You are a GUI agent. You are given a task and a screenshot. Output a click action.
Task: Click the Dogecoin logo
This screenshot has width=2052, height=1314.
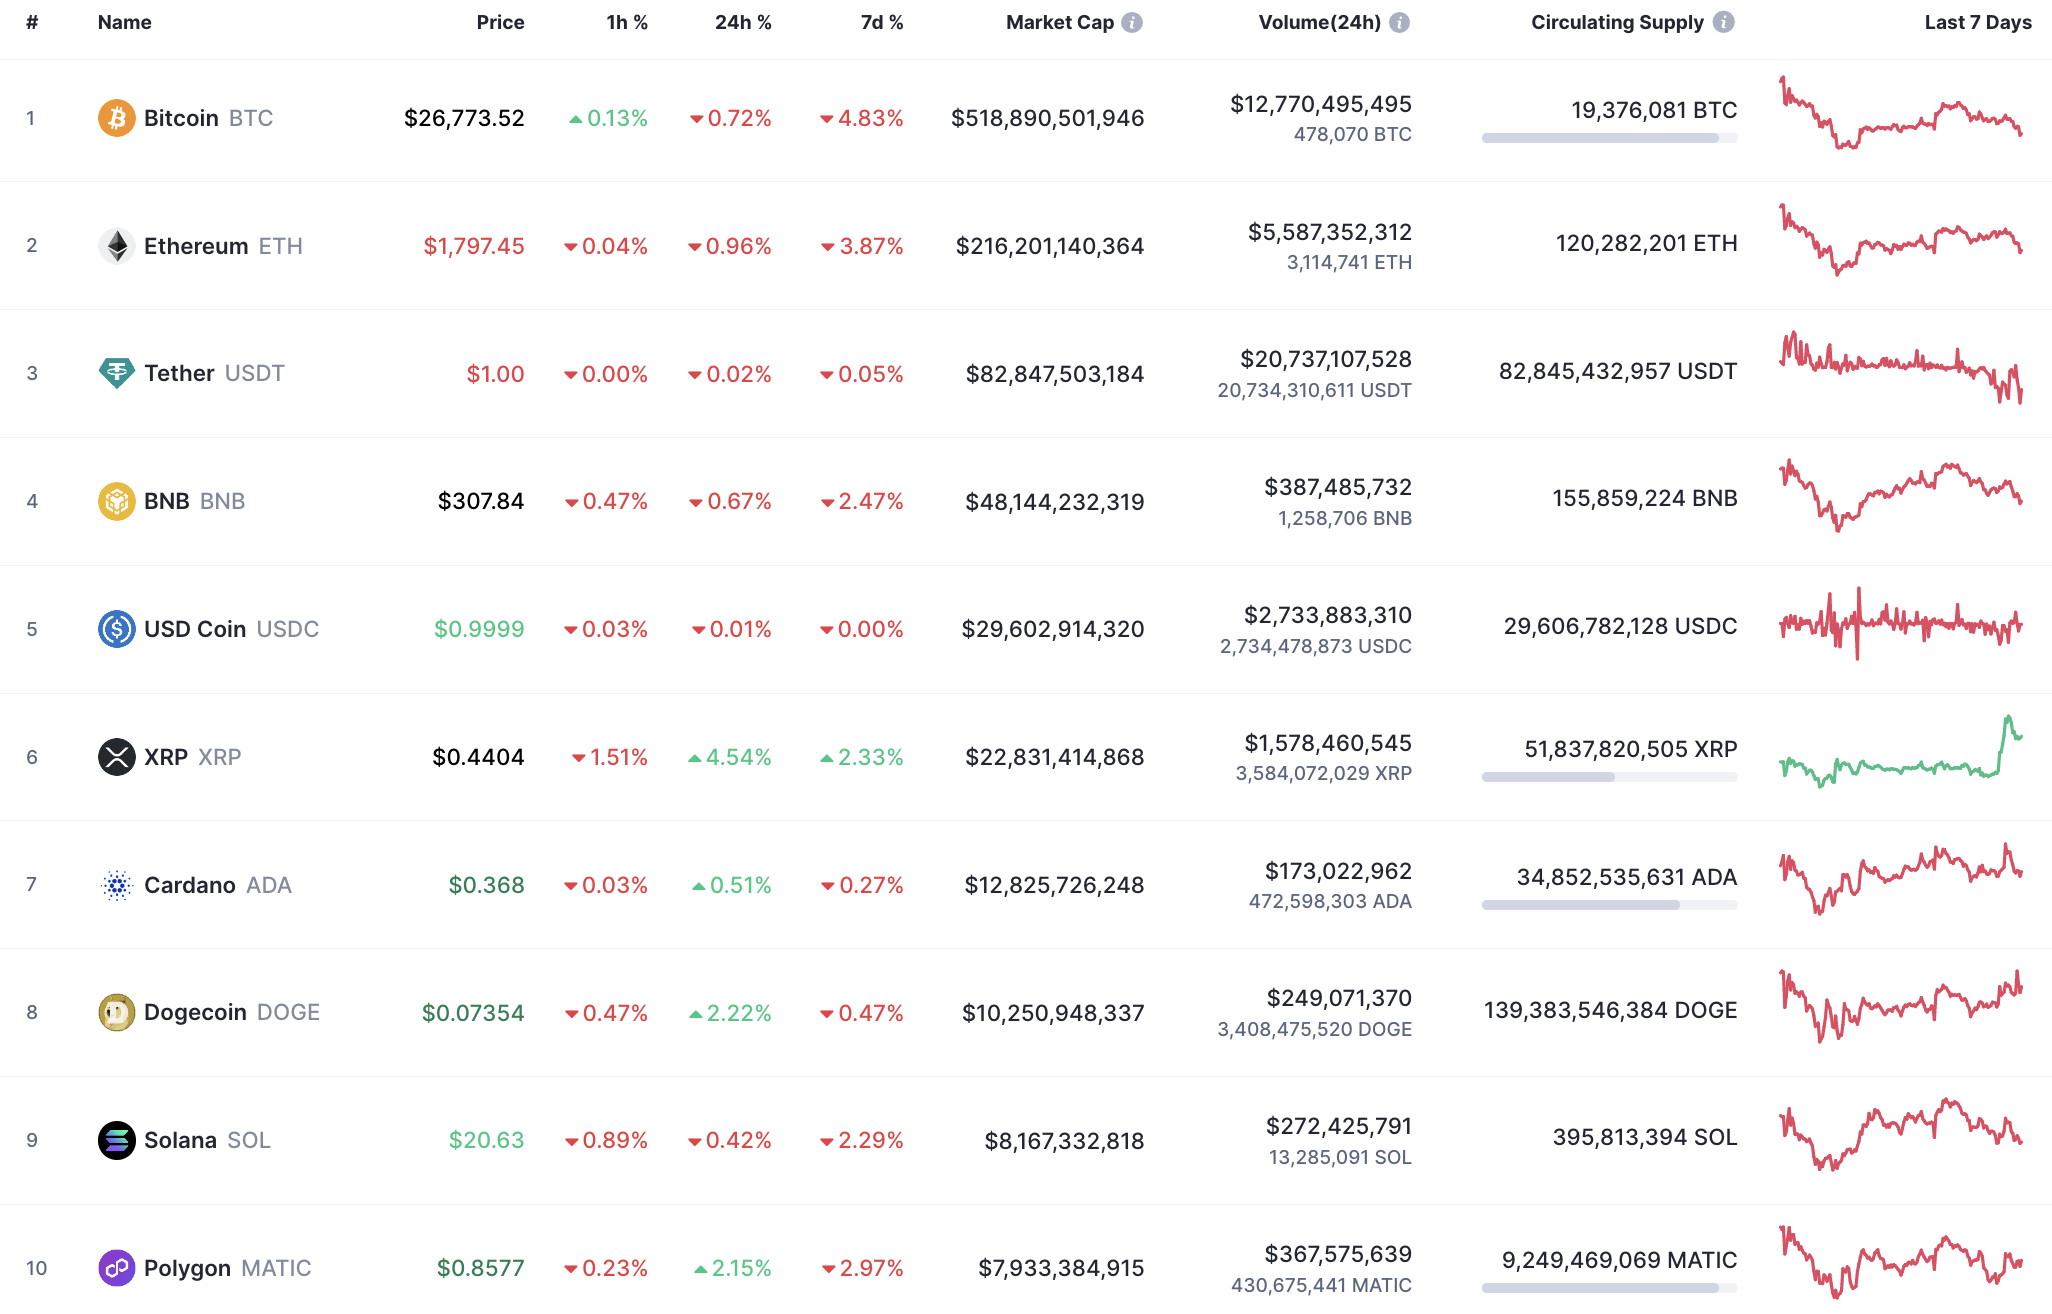click(x=117, y=1012)
